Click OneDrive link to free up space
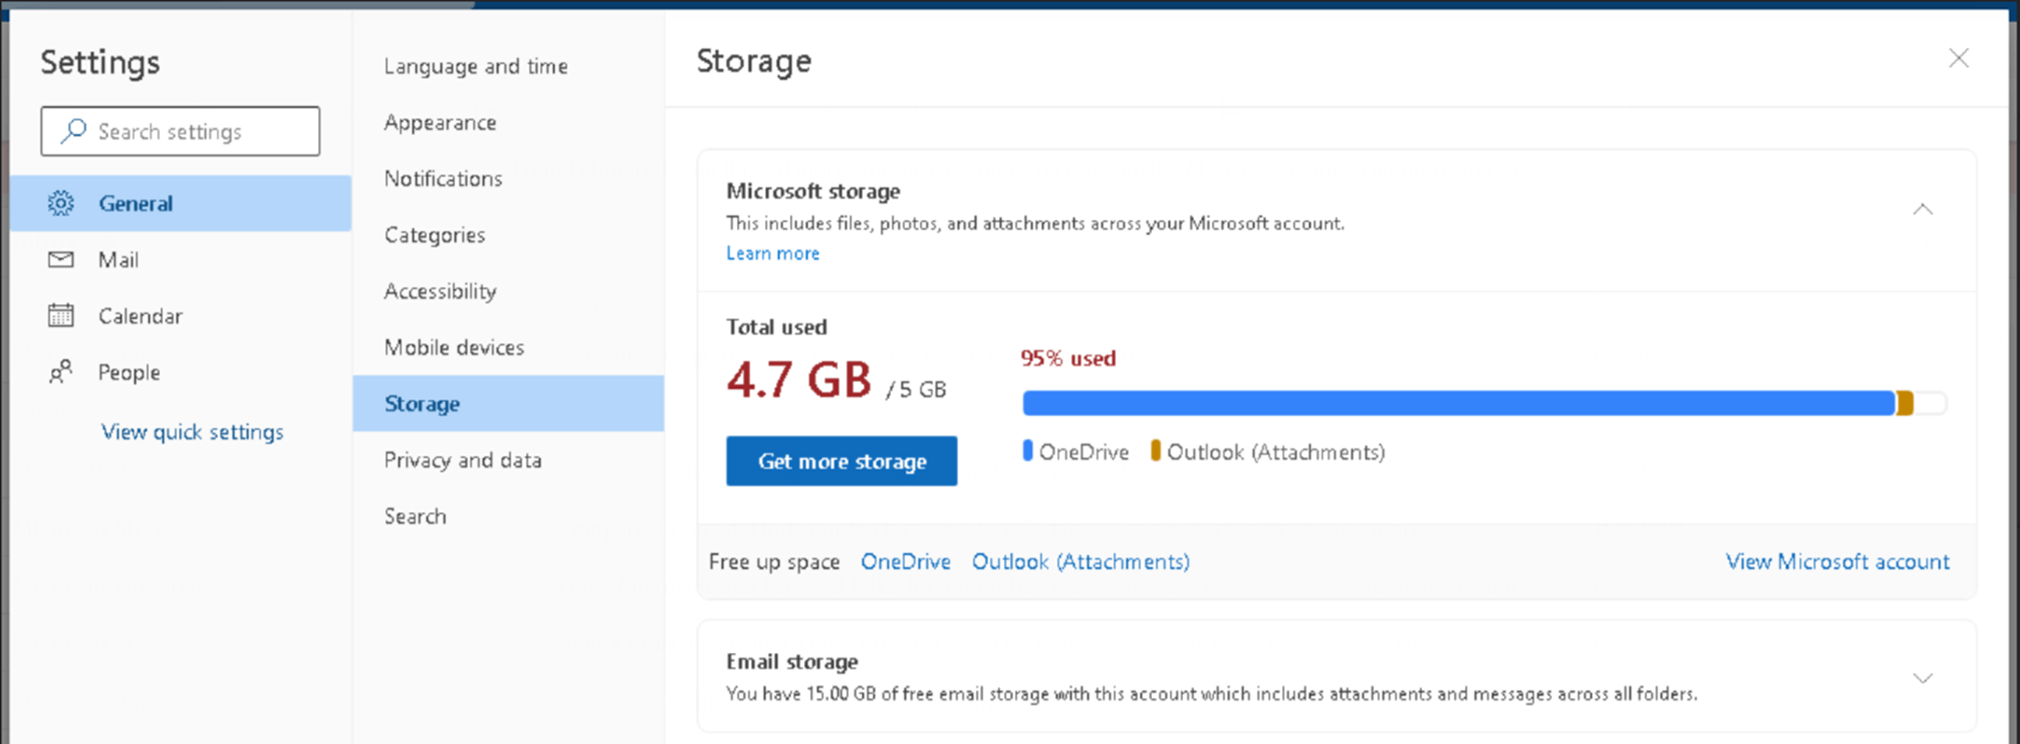The image size is (2020, 744). tap(905, 562)
